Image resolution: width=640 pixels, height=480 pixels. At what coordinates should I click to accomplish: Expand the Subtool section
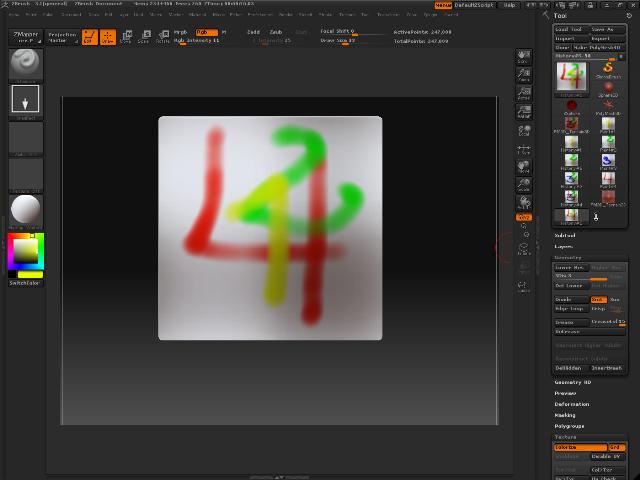click(x=565, y=236)
